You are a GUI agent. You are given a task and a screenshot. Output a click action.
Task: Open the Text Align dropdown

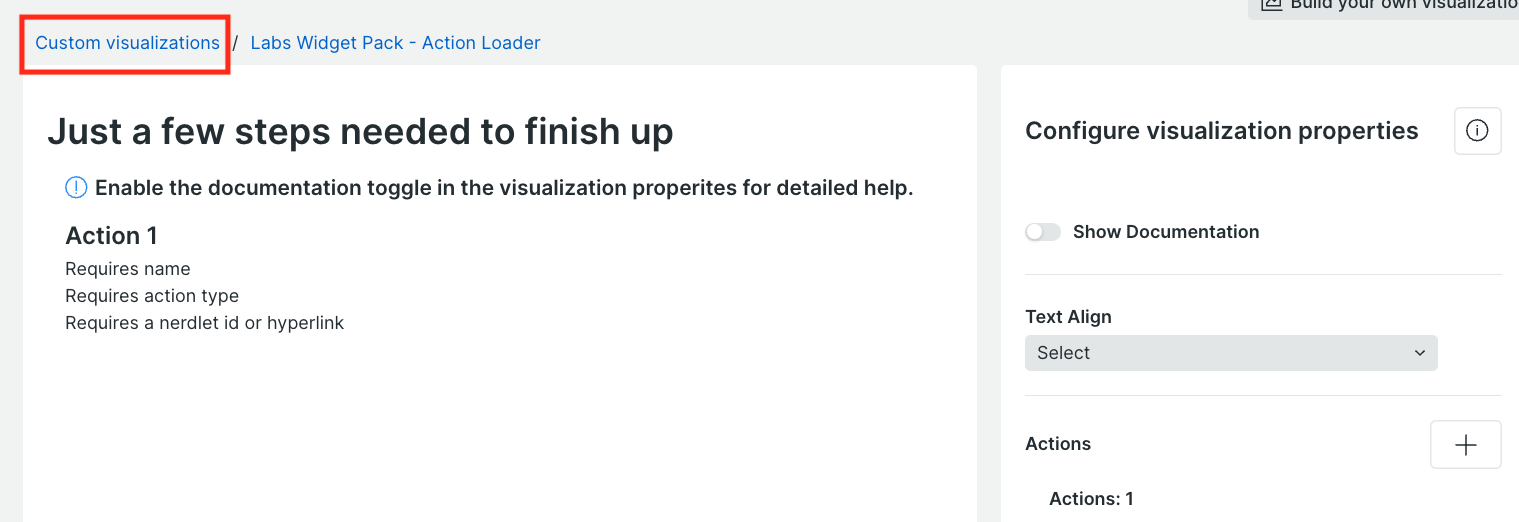1231,353
